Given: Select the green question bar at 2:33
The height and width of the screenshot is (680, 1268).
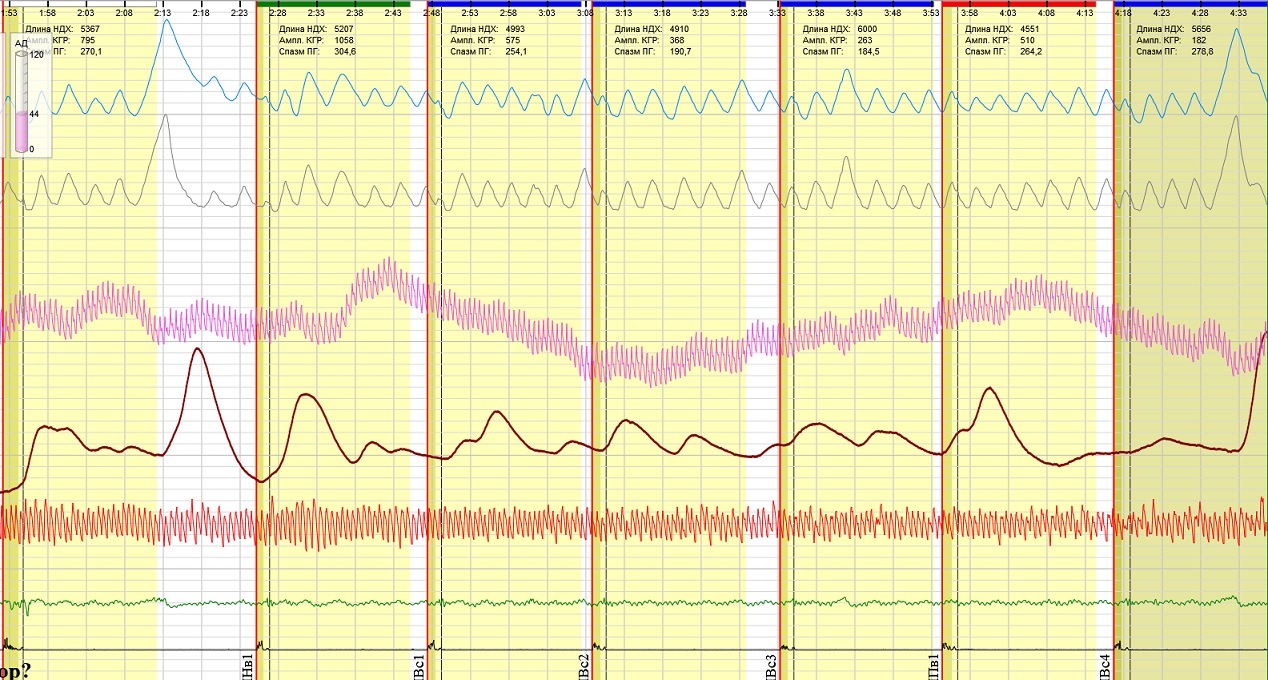Looking at the screenshot, I should pyautogui.click(x=333, y=4).
